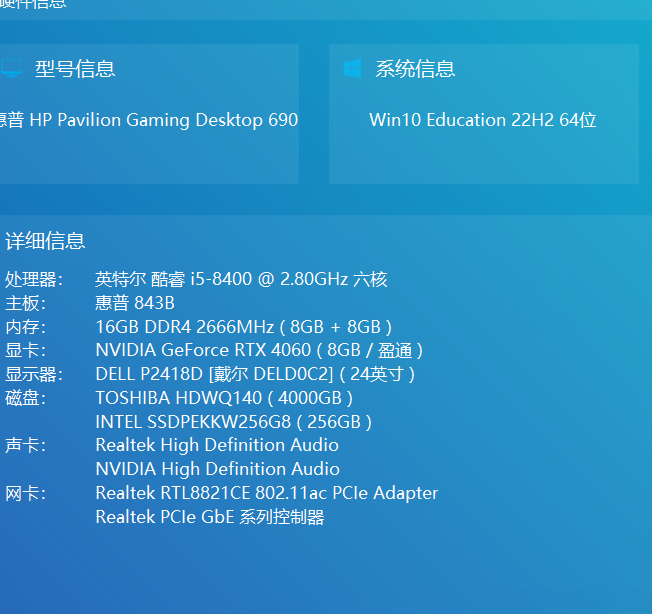This screenshot has width=652, height=614.
Task: Click the 处理器 label
Action: pos(34,279)
